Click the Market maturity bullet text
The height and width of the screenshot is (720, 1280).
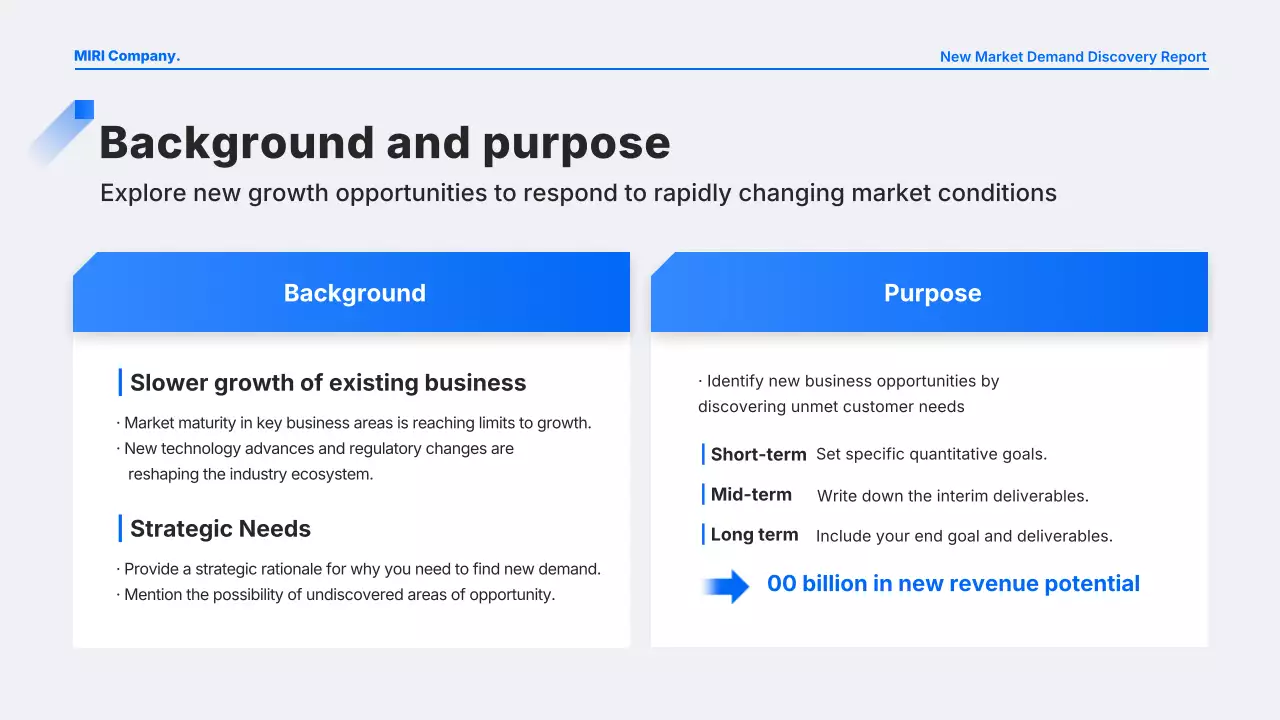356,423
